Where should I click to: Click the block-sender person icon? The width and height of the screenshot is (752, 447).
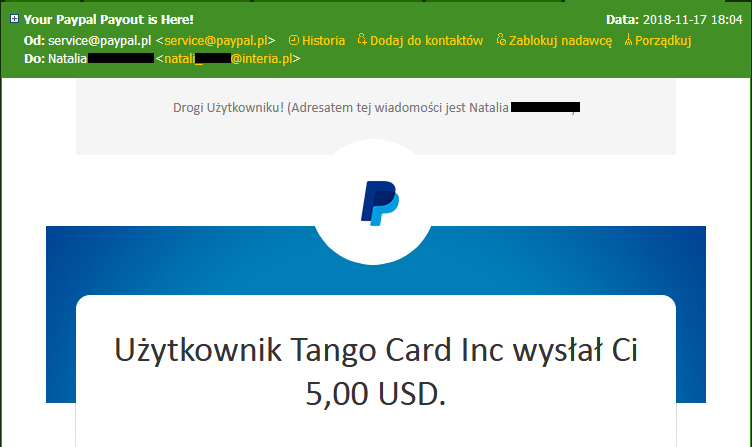pyautogui.click(x=501, y=39)
